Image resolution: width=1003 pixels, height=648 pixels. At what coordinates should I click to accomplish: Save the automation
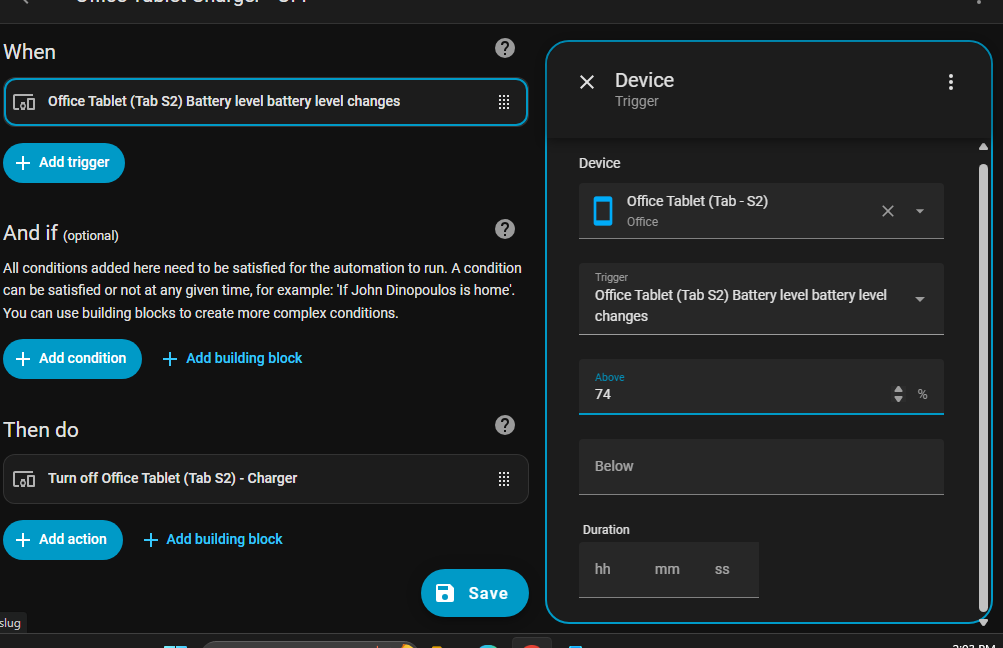(x=475, y=593)
